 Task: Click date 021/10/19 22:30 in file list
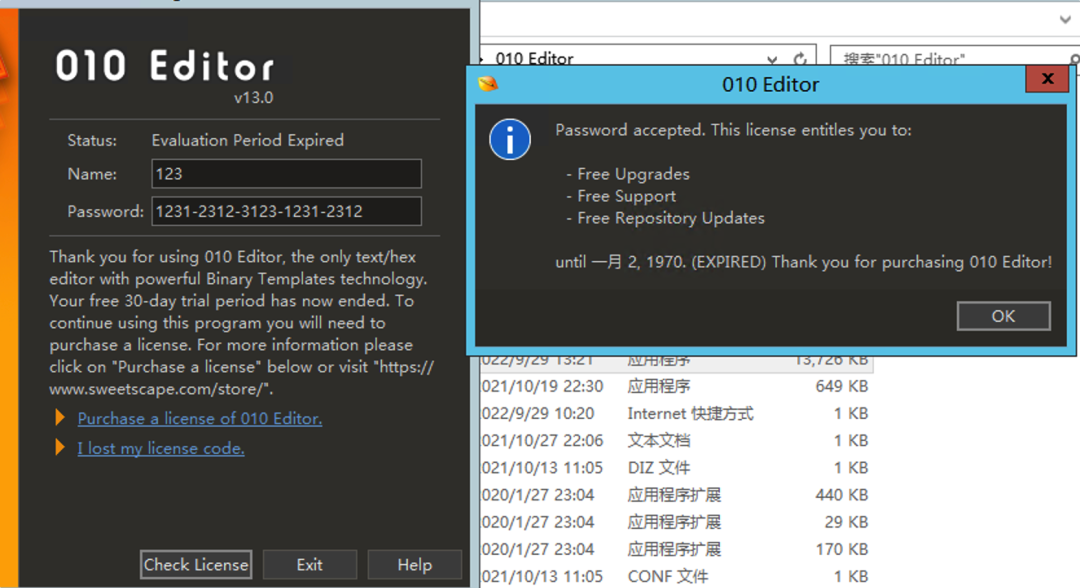542,386
